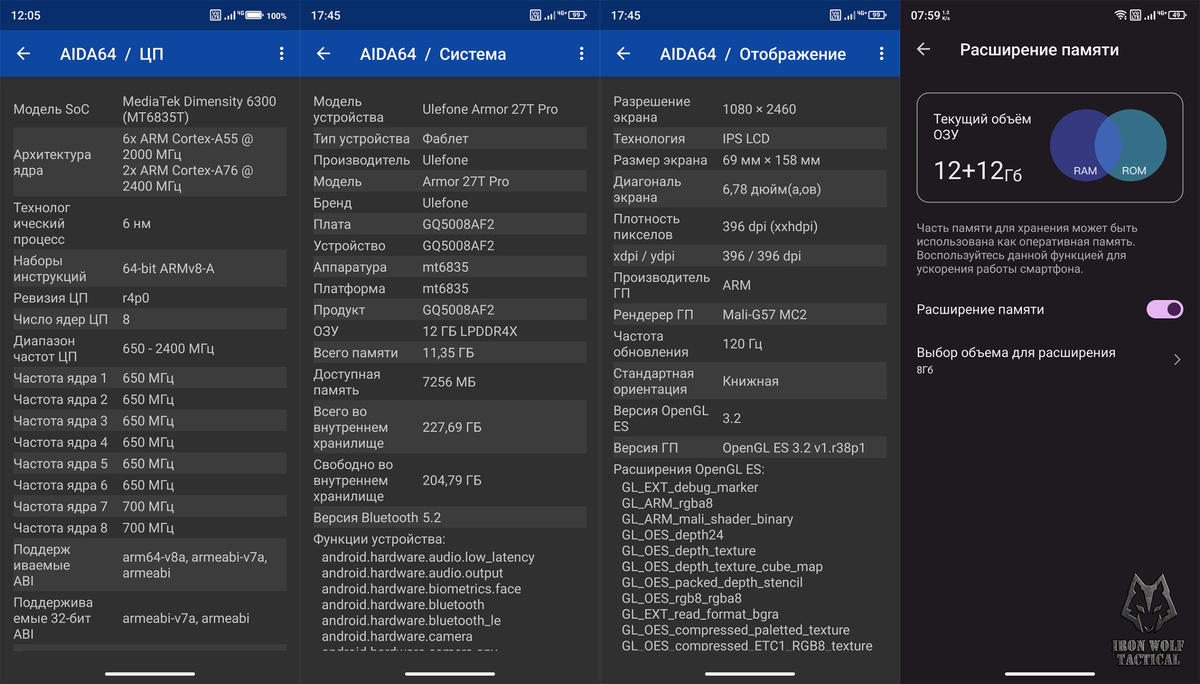Select the 7256 МБ available memory value
The width and height of the screenshot is (1200, 684).
click(x=449, y=382)
